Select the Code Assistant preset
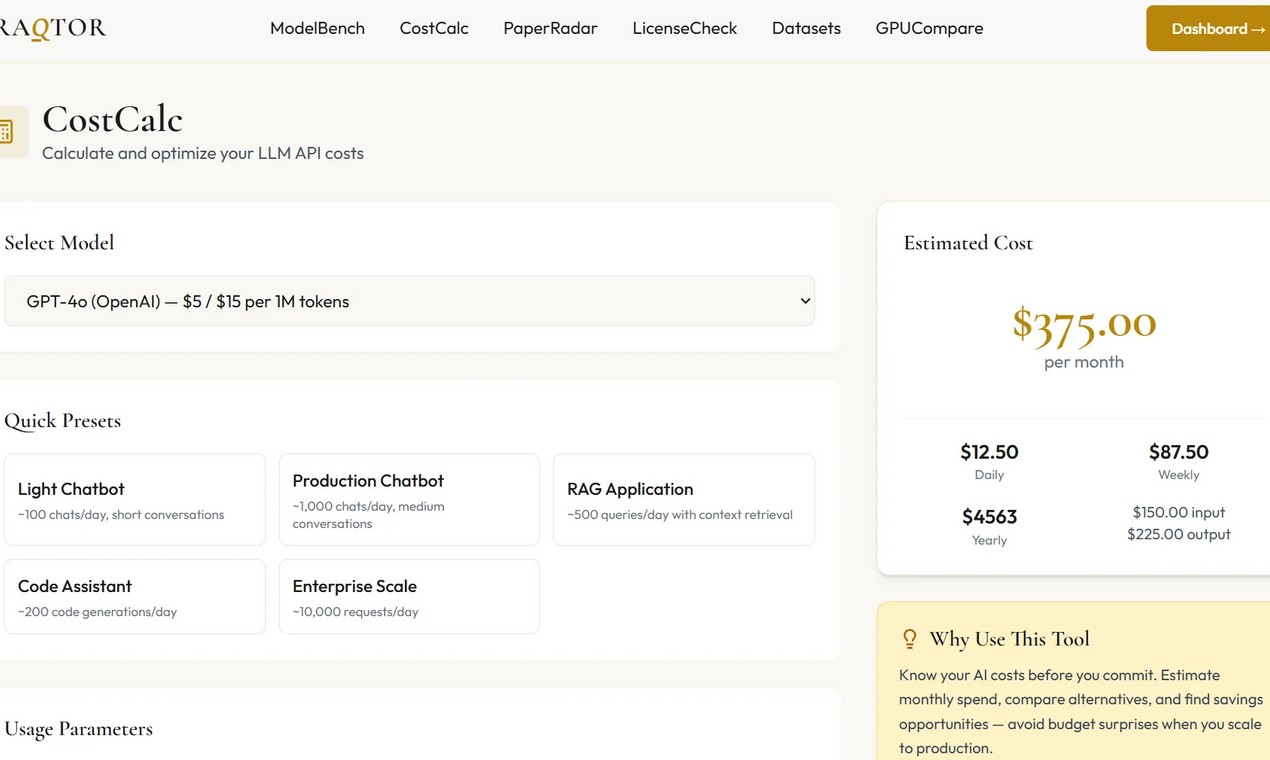 (x=134, y=596)
